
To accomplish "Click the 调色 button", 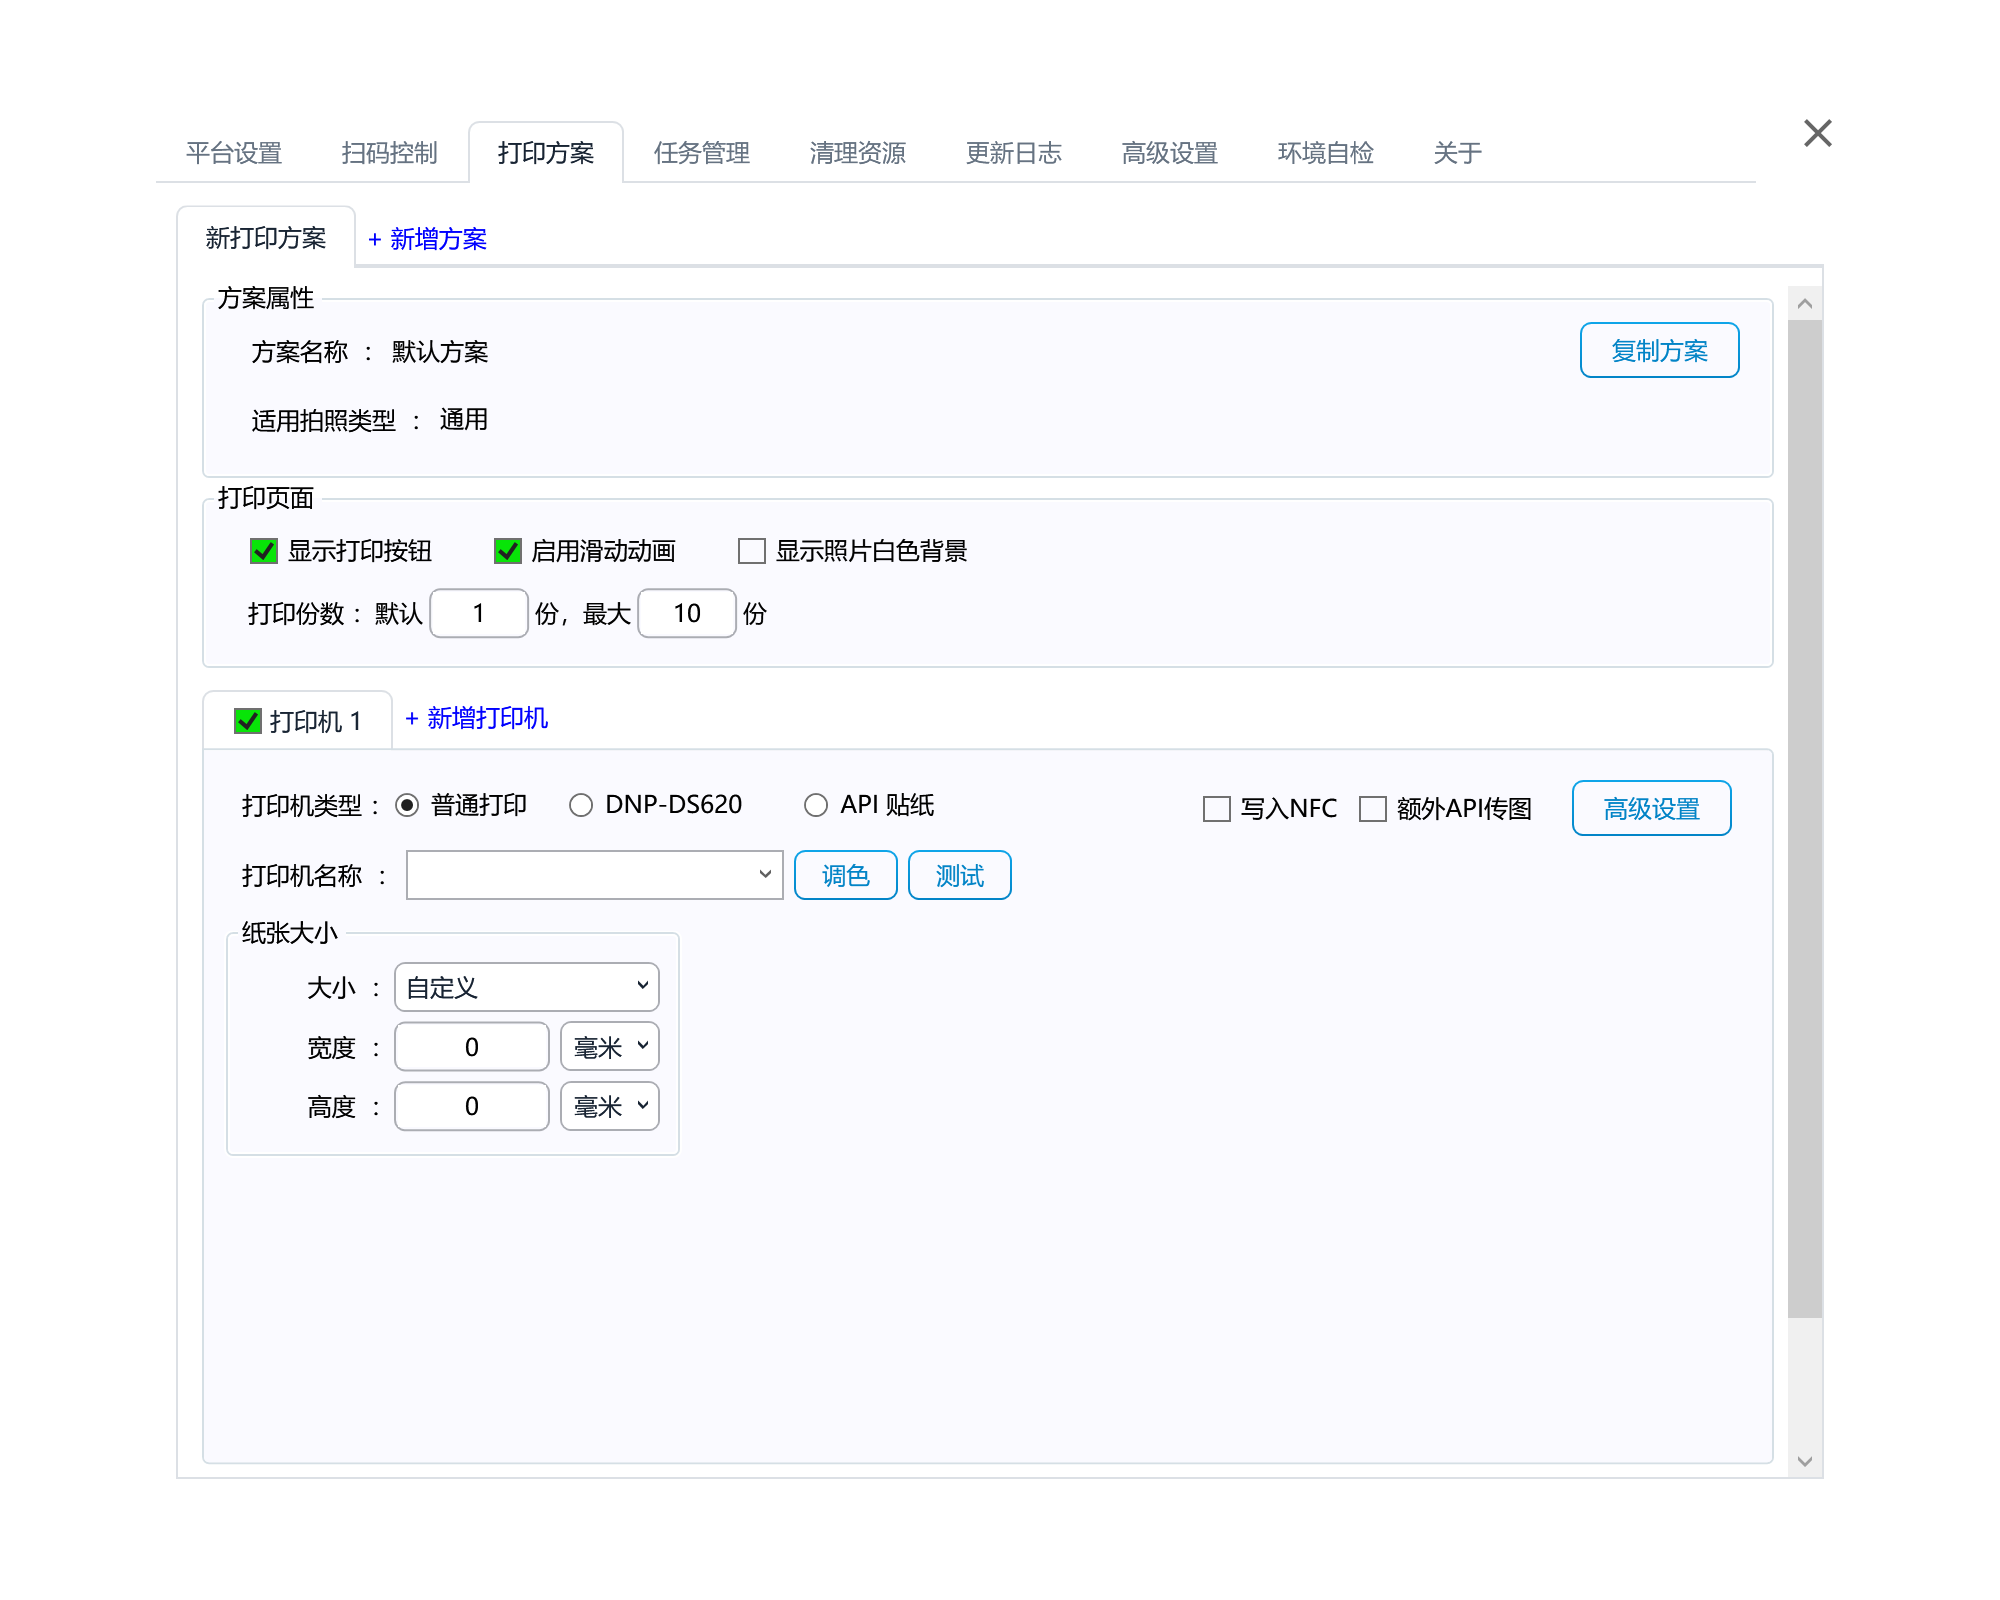I will click(x=846, y=875).
